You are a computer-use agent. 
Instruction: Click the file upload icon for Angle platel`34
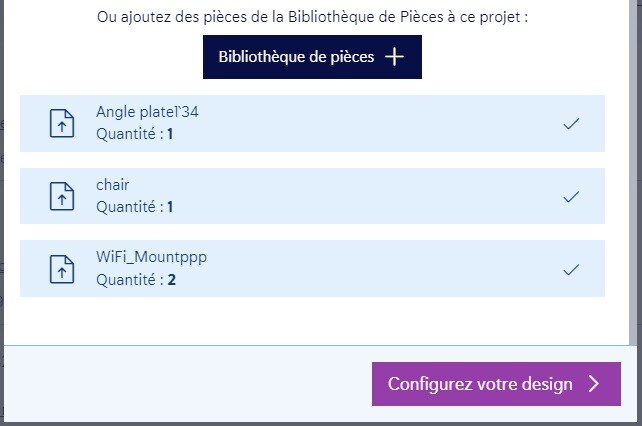click(62, 124)
